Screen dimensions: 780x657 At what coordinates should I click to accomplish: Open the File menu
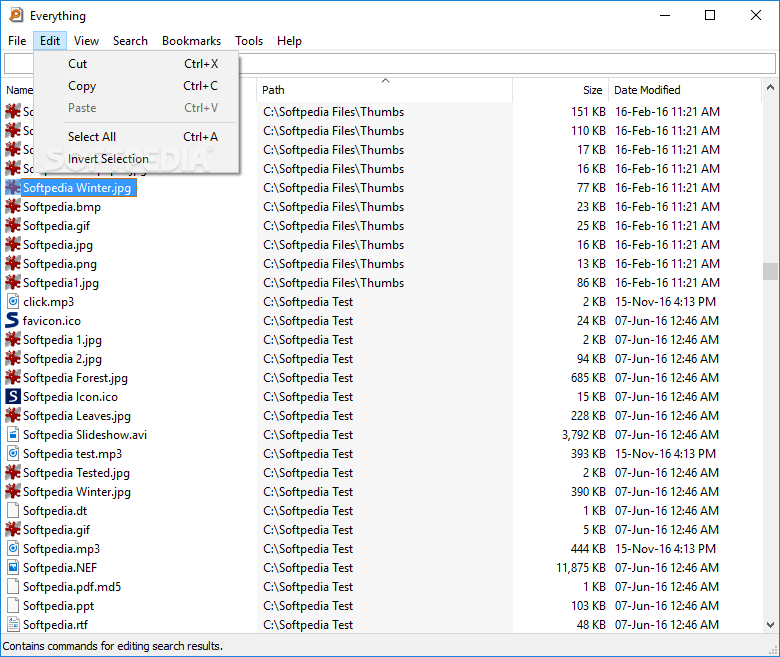(17, 41)
